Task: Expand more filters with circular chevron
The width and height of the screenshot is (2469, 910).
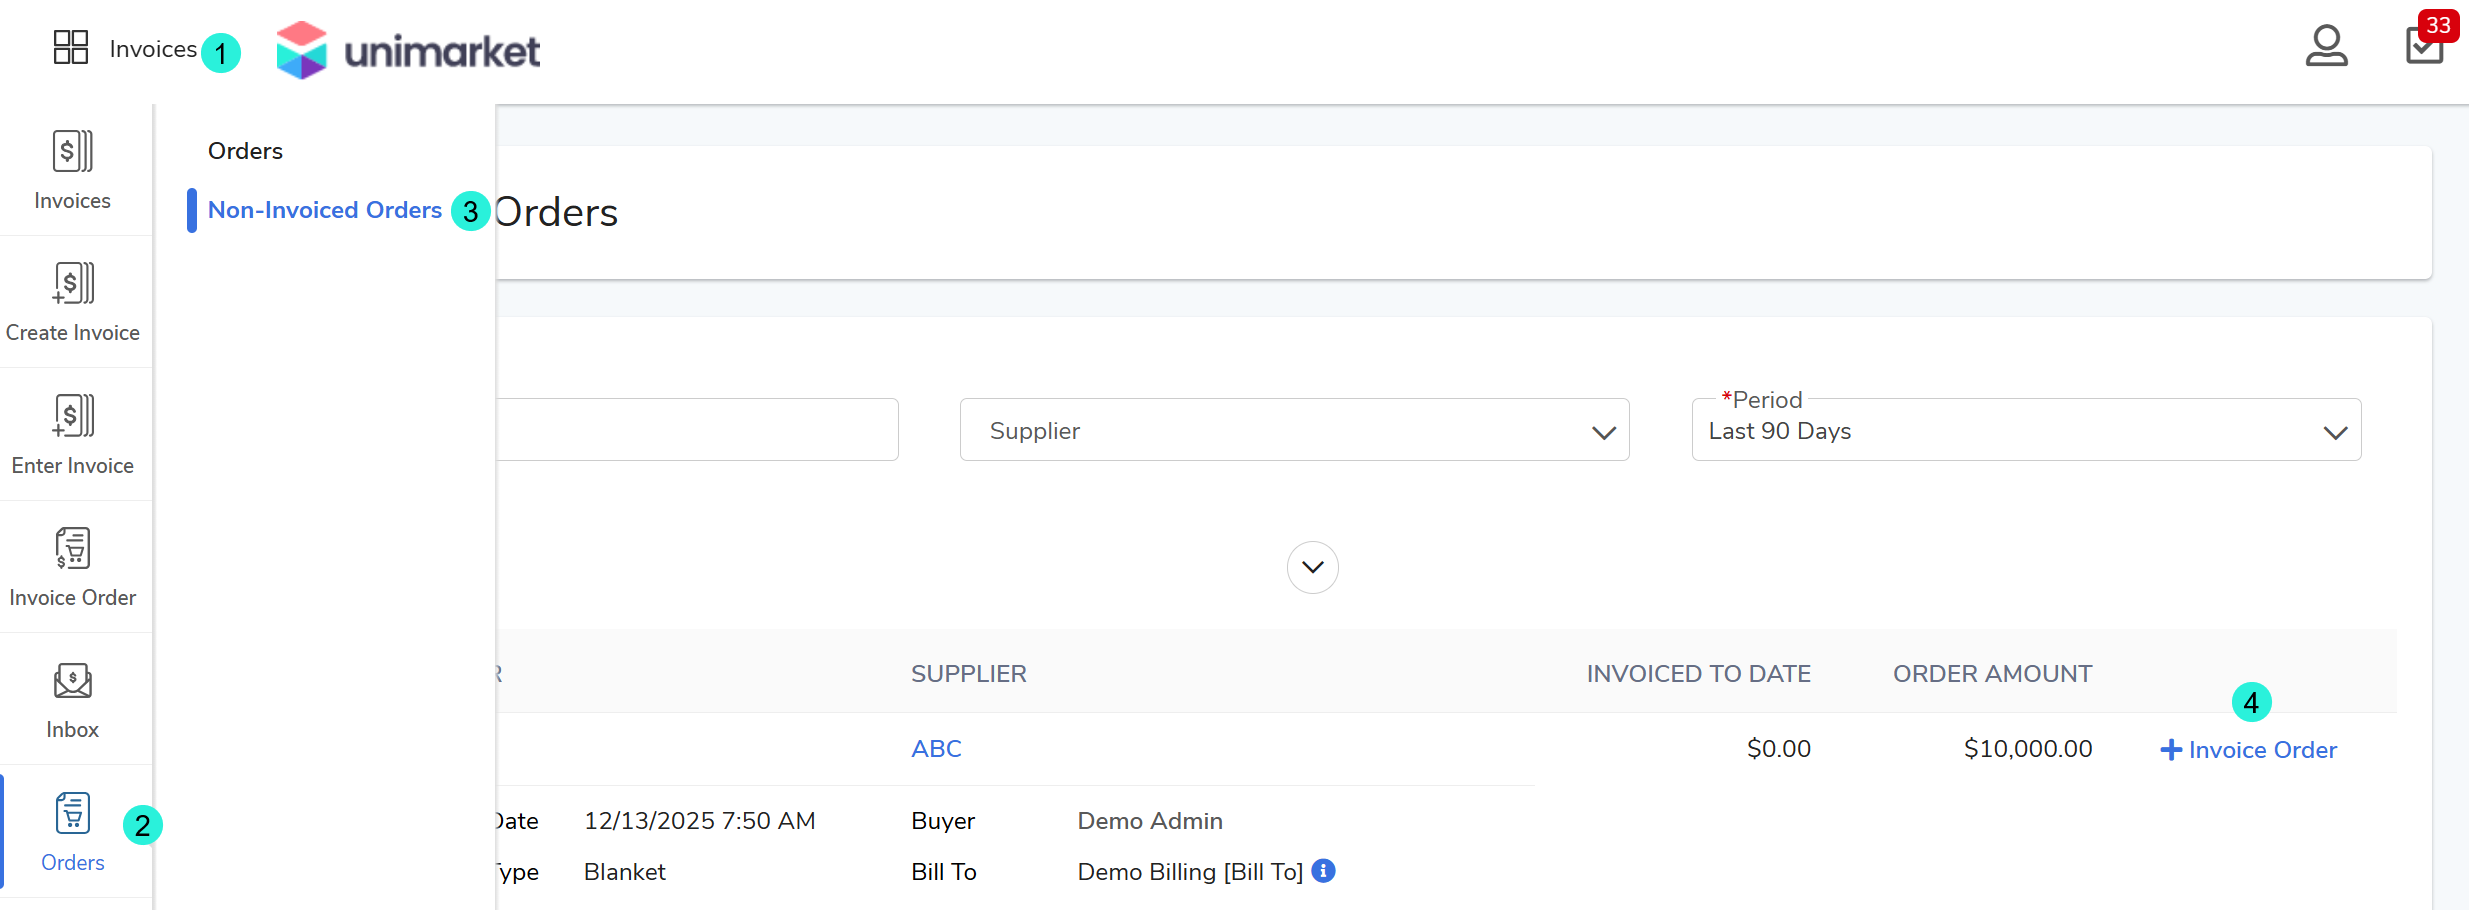Action: pyautogui.click(x=1312, y=567)
